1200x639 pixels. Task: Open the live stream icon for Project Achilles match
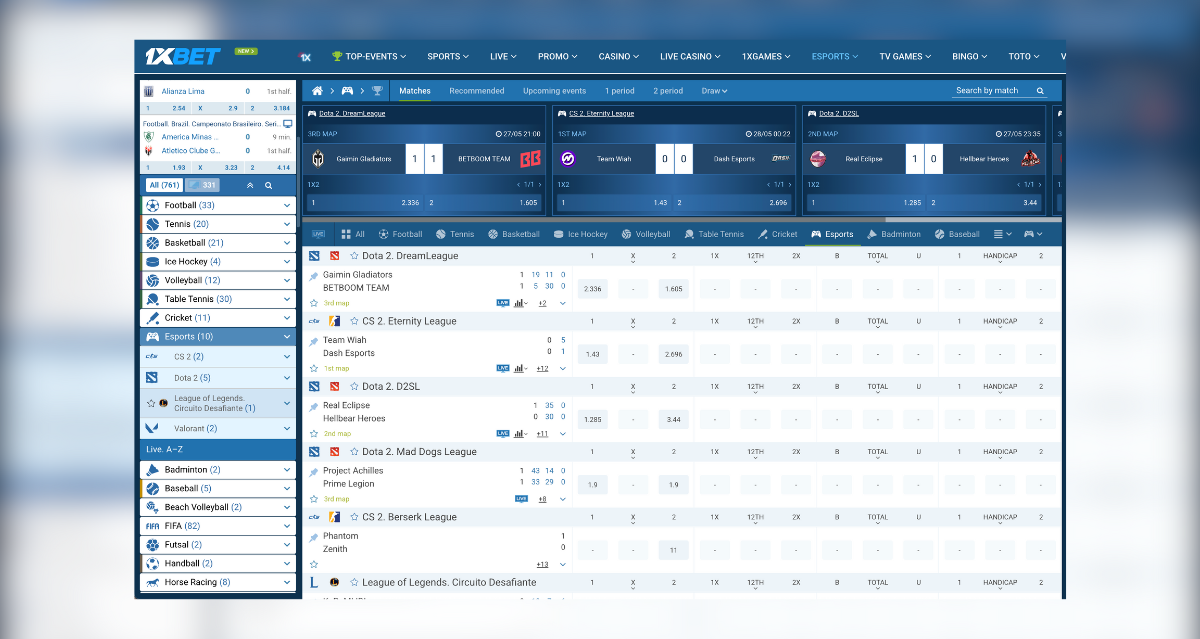tap(521, 498)
